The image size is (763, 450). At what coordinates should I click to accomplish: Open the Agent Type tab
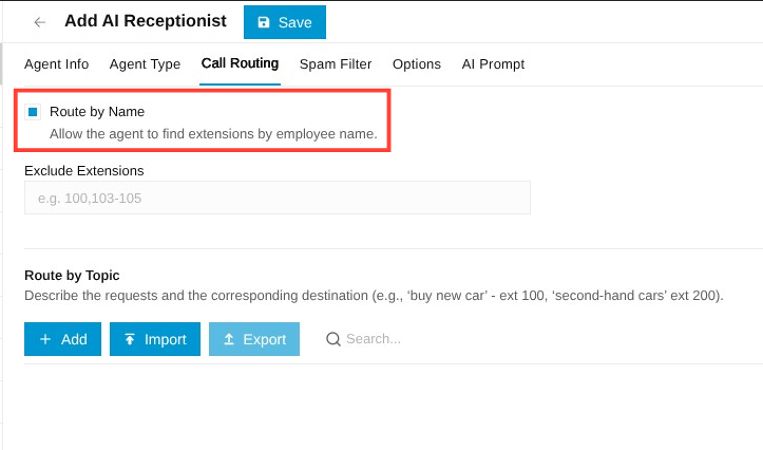[145, 64]
